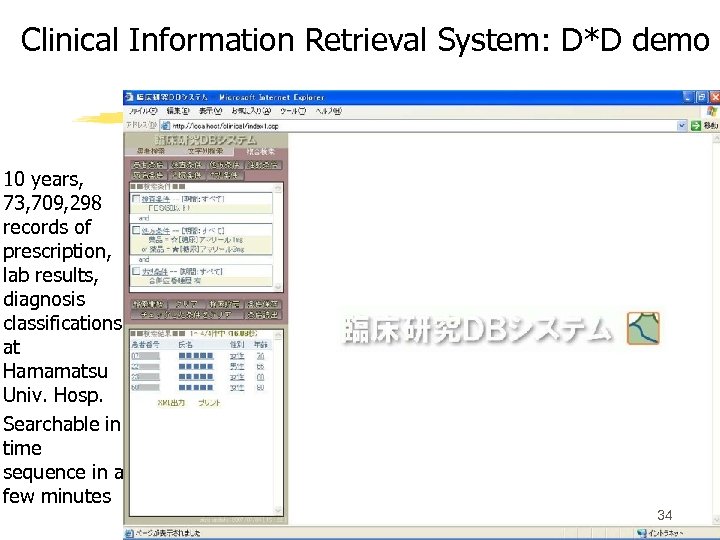This screenshot has width=720, height=540.
Task: Click the last condition button in the top row
Action: pyautogui.click(x=264, y=165)
